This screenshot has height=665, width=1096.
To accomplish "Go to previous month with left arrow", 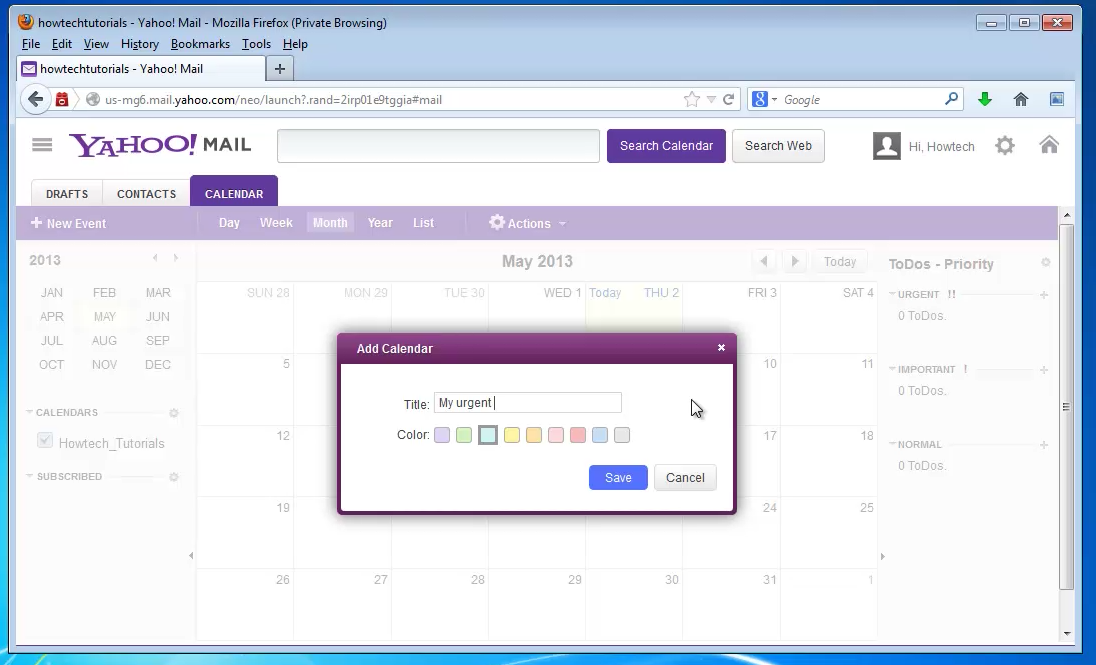I will point(764,261).
